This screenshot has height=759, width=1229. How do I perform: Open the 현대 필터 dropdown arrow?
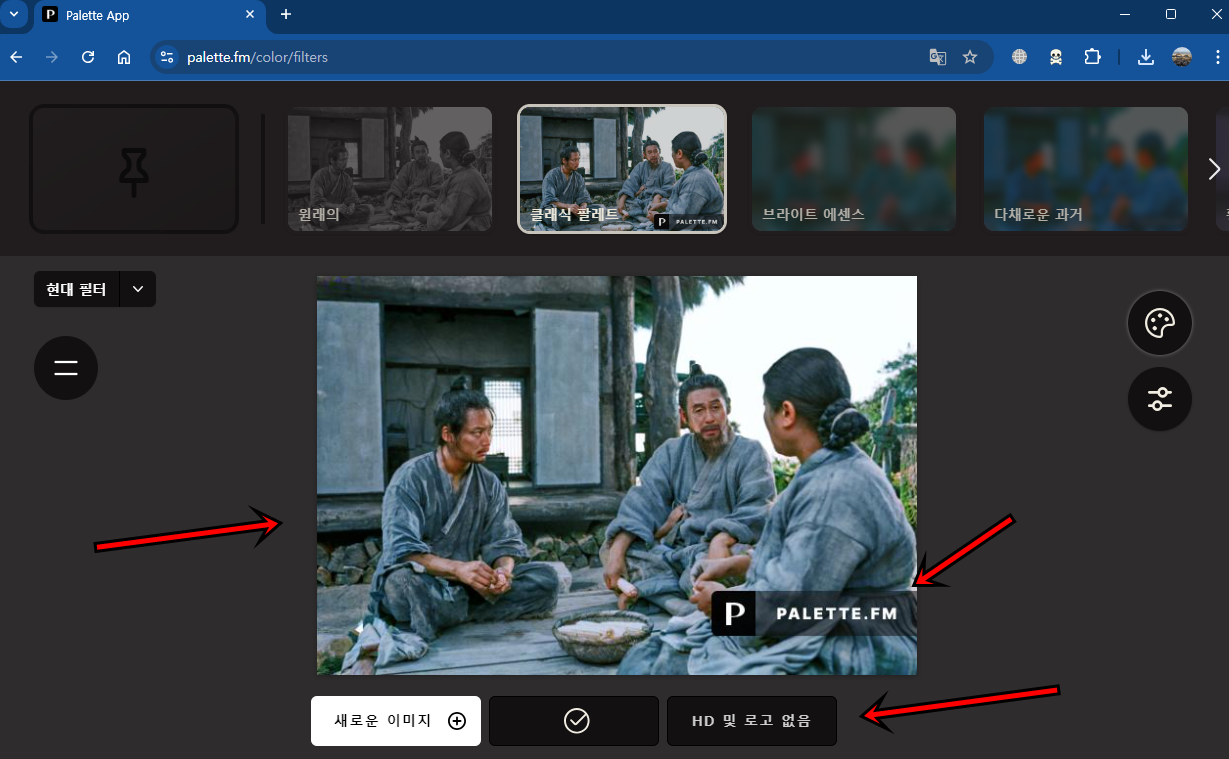pyautogui.click(x=138, y=289)
